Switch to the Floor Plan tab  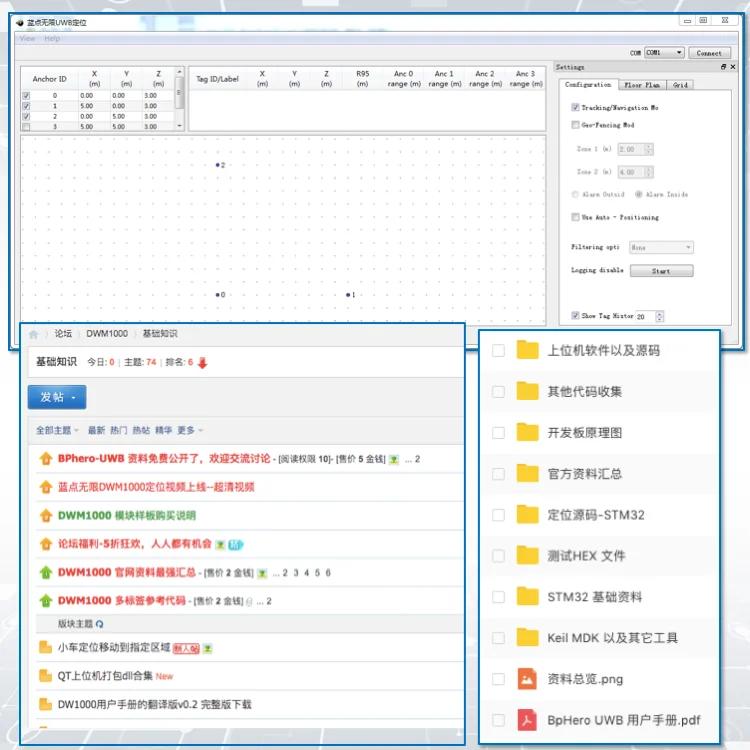point(642,85)
